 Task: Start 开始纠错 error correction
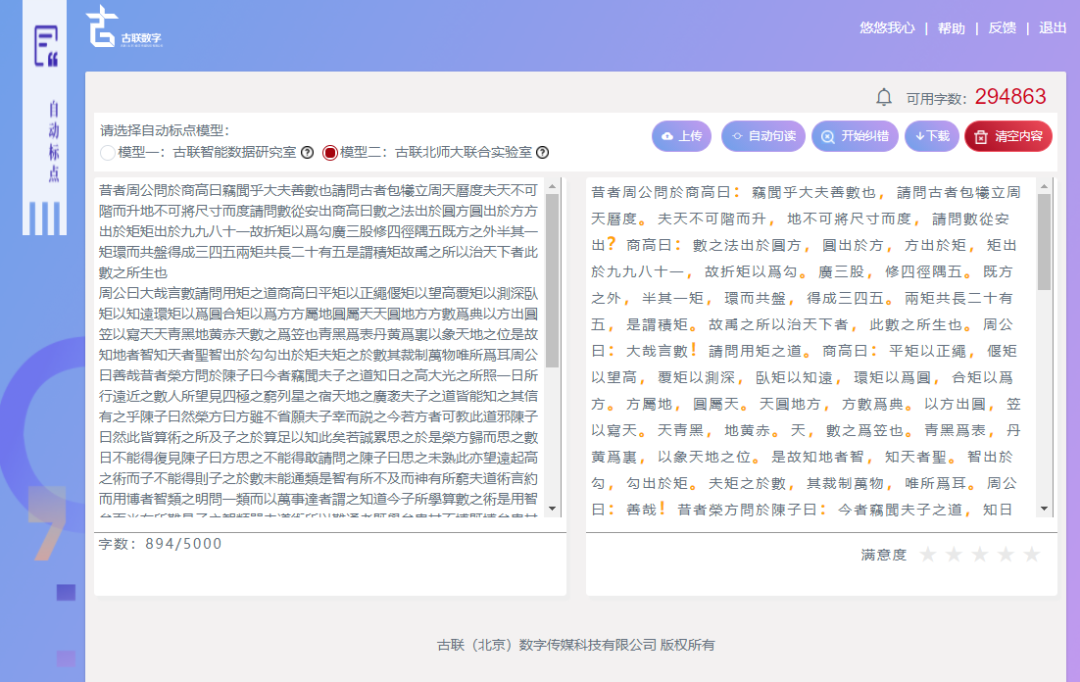click(x=854, y=136)
